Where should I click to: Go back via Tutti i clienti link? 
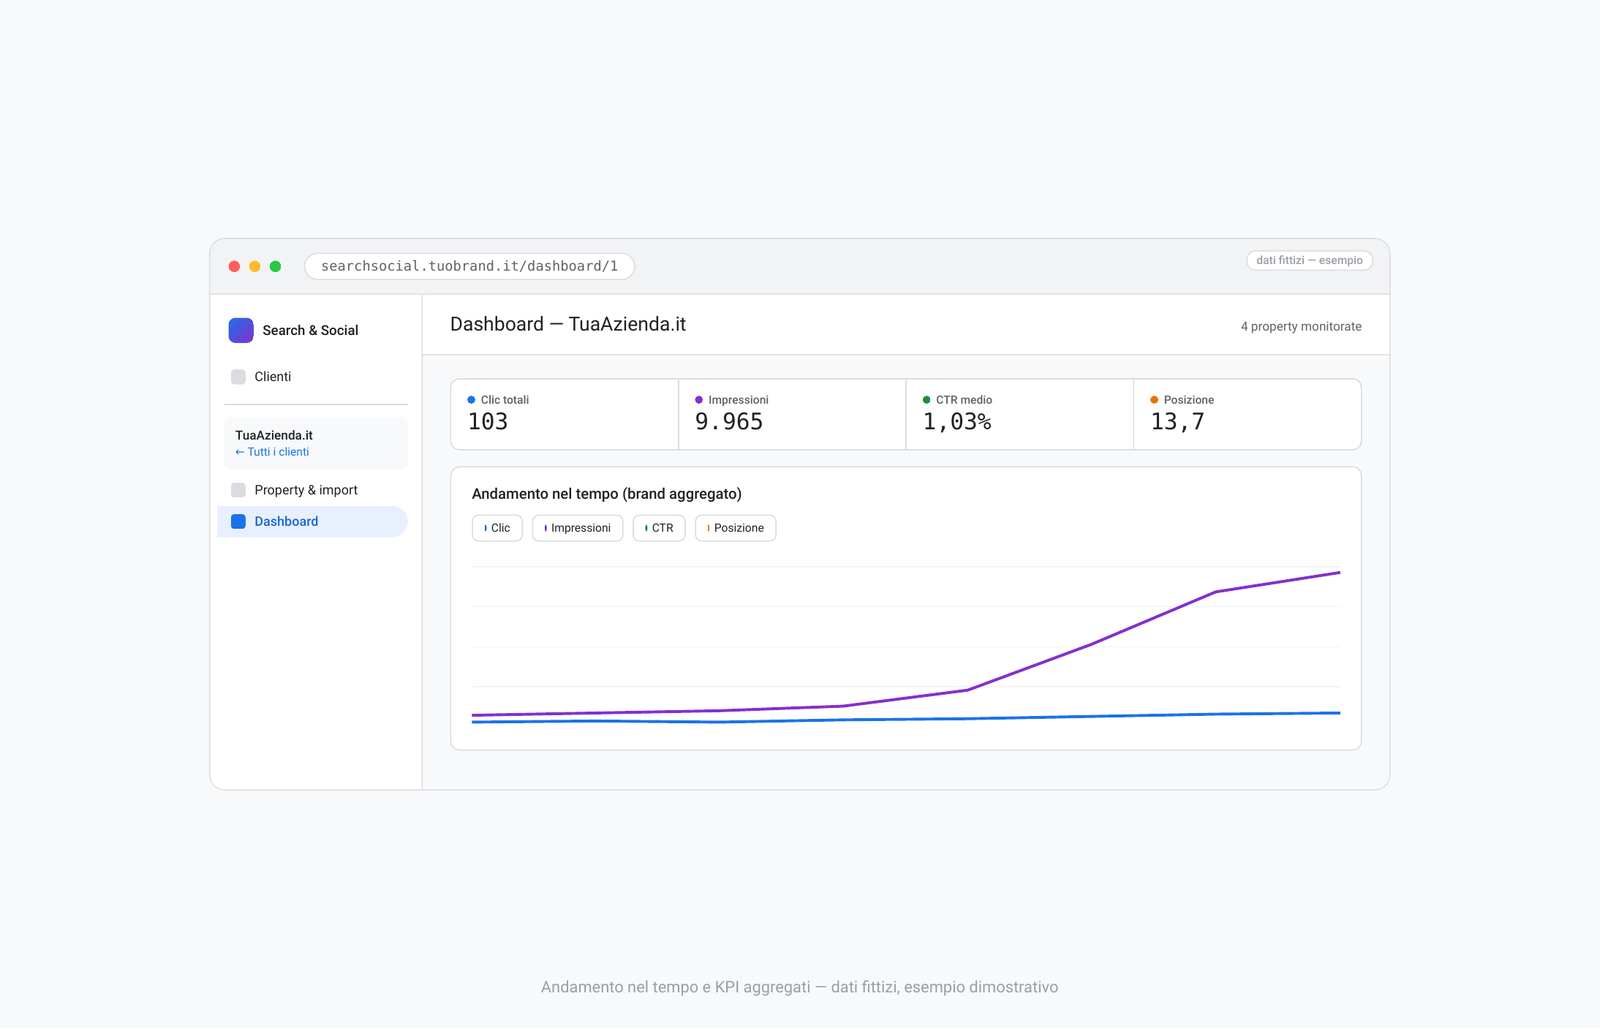272,452
